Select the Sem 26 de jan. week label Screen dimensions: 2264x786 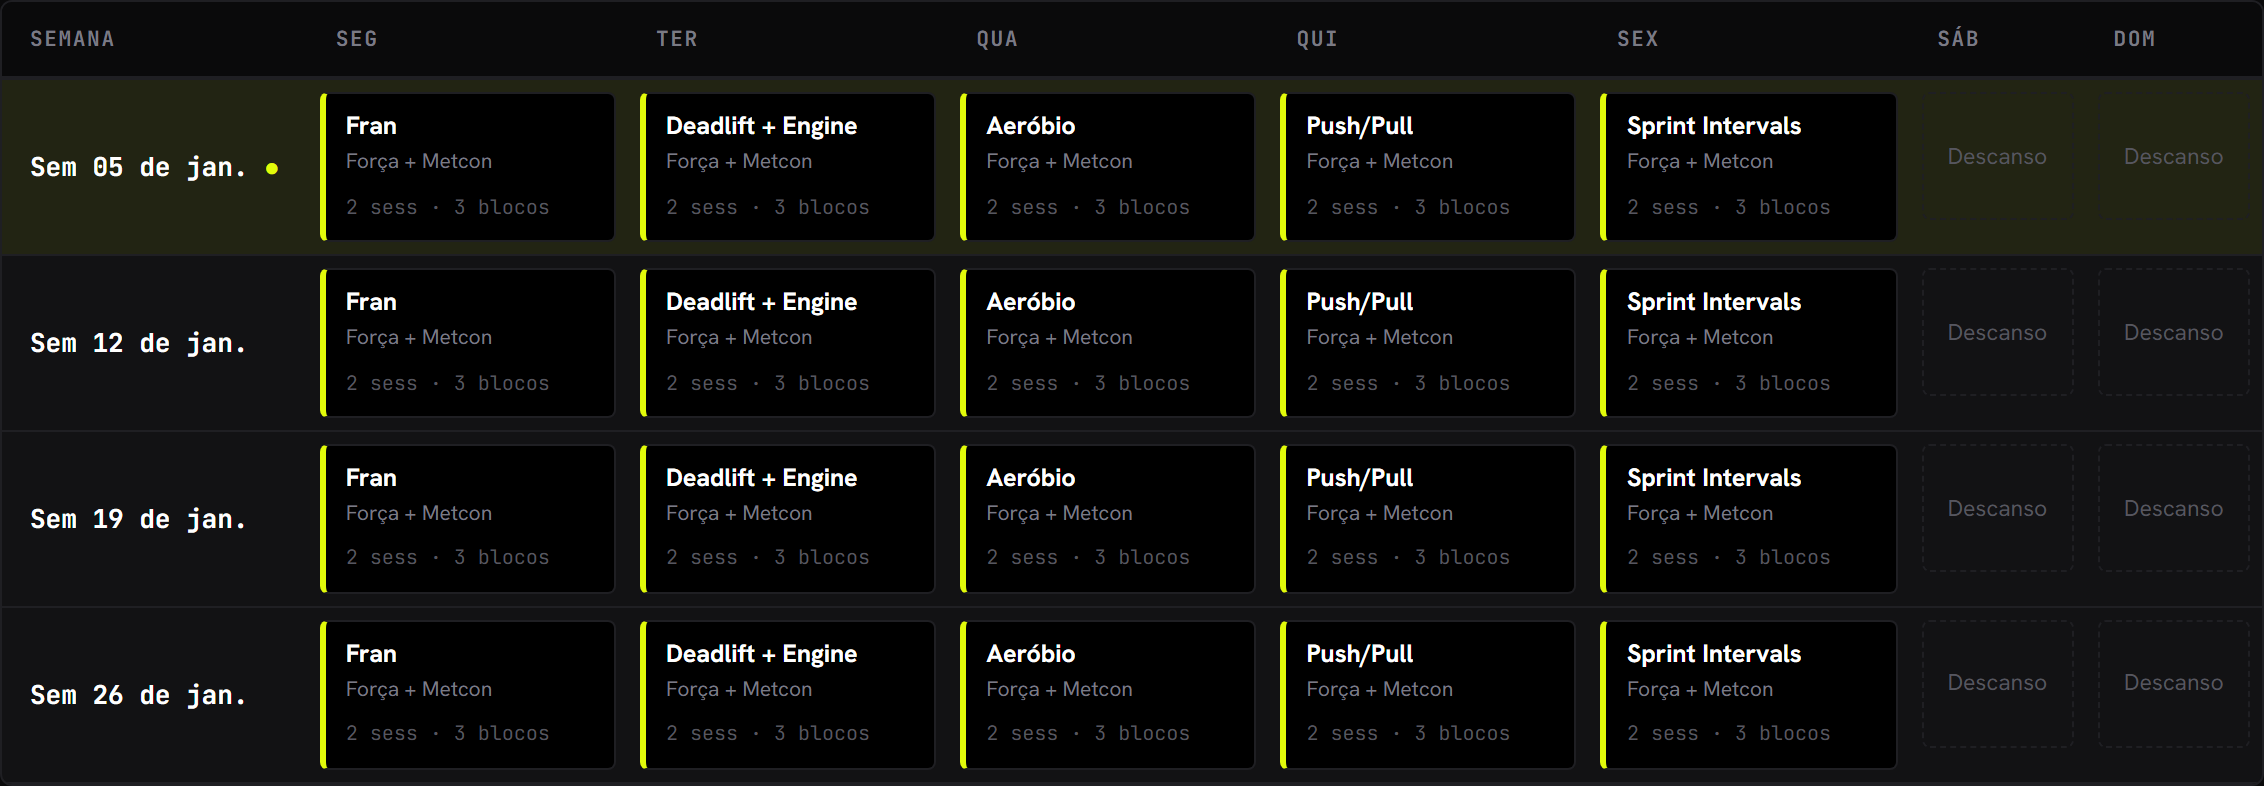[x=138, y=695]
